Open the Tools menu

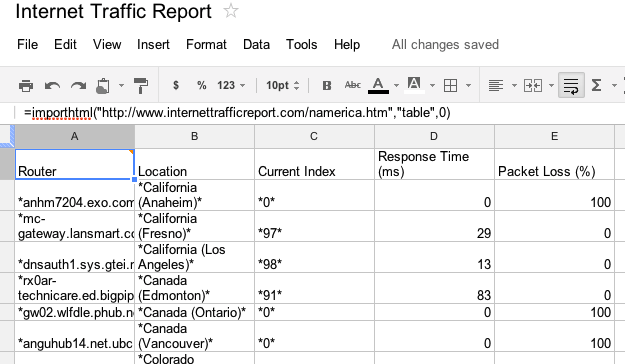pos(302,44)
